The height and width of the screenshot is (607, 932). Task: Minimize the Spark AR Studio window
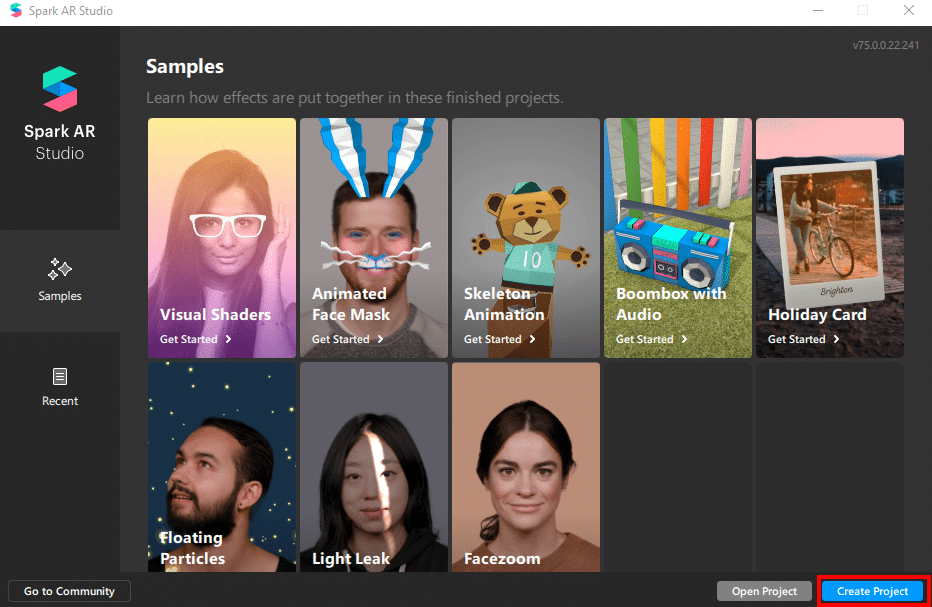(x=818, y=11)
